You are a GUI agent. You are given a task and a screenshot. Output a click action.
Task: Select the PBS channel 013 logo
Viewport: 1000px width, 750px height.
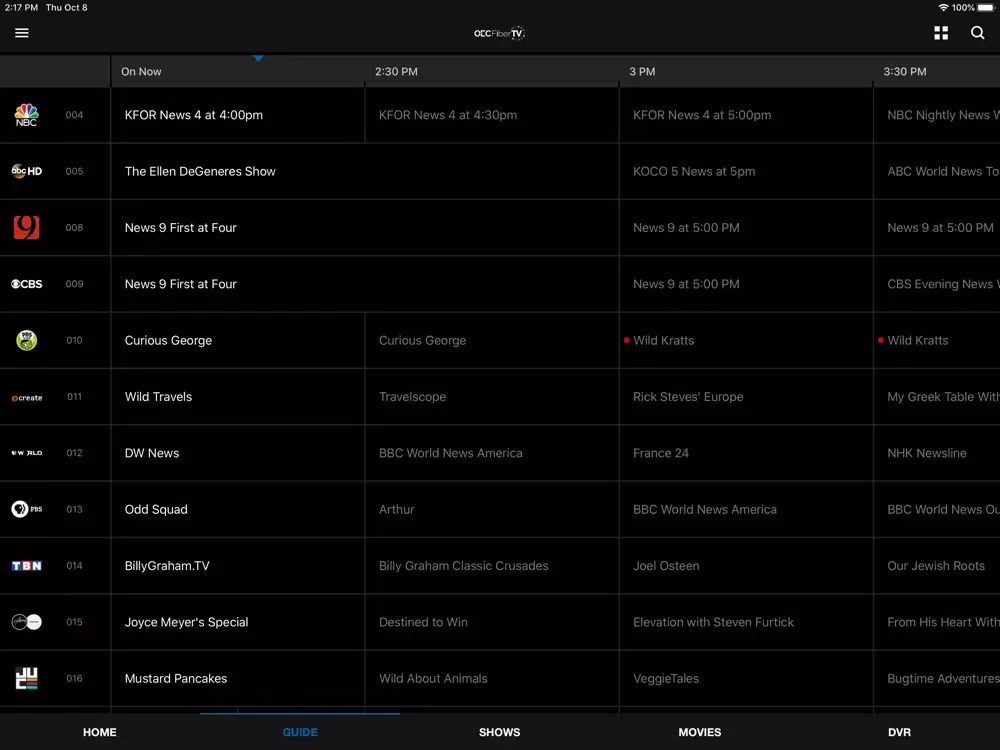tap(26, 509)
